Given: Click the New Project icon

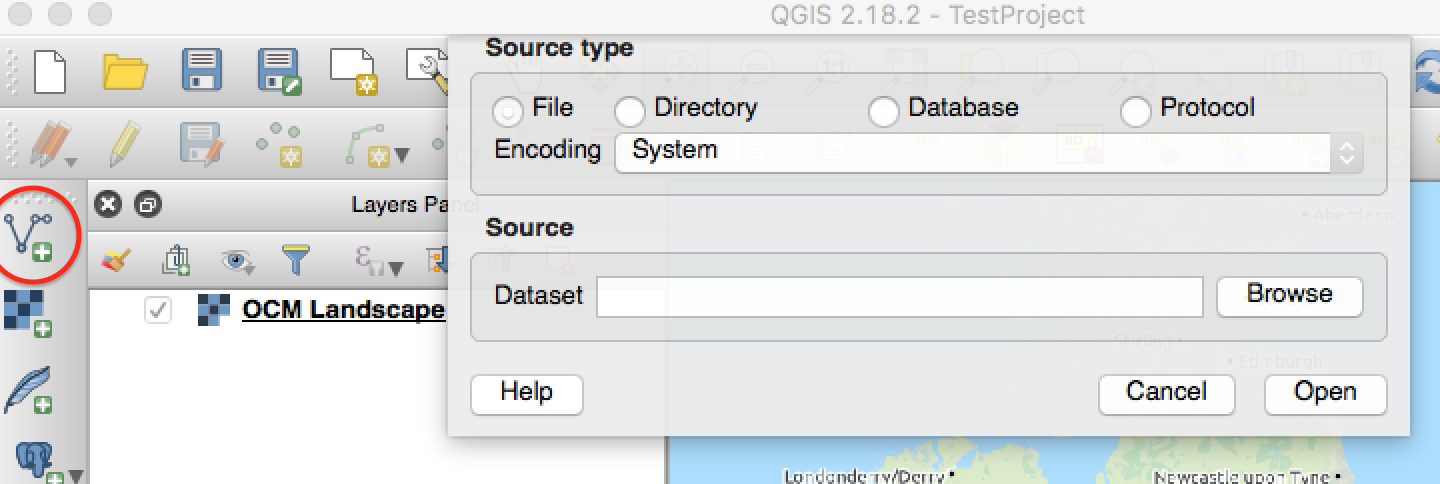Looking at the screenshot, I should point(50,72).
